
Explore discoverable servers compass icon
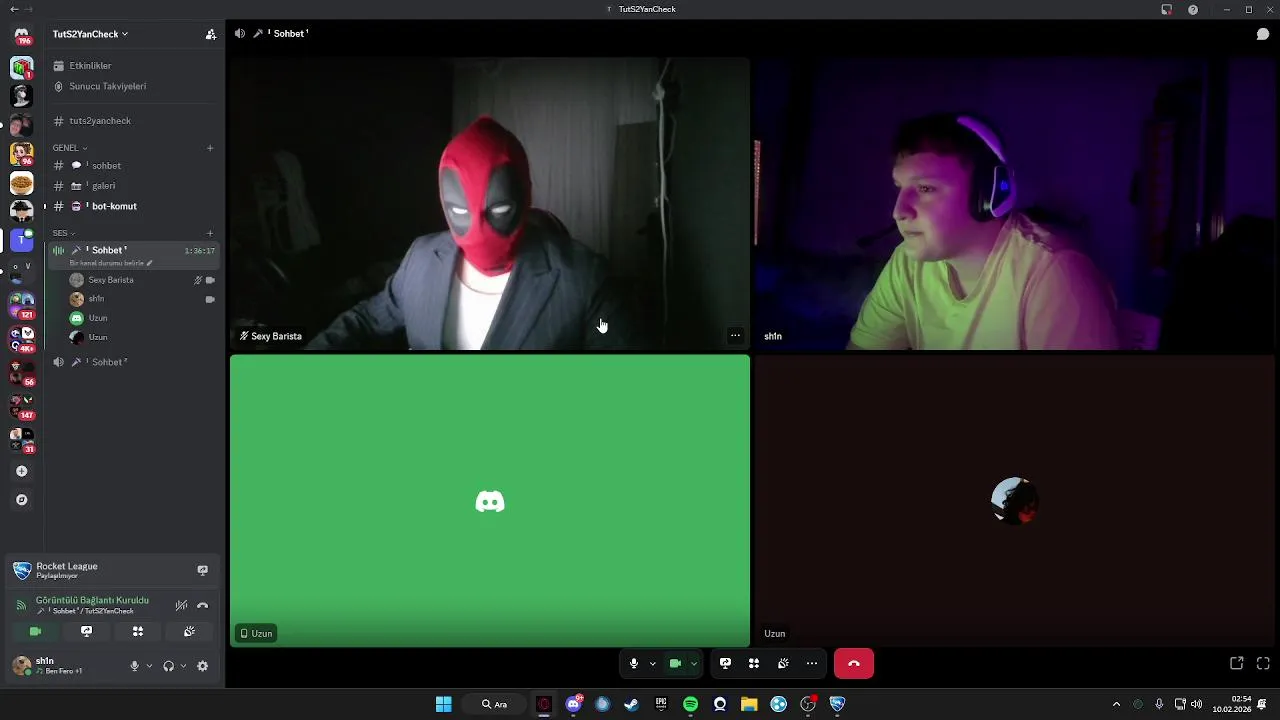(x=22, y=500)
